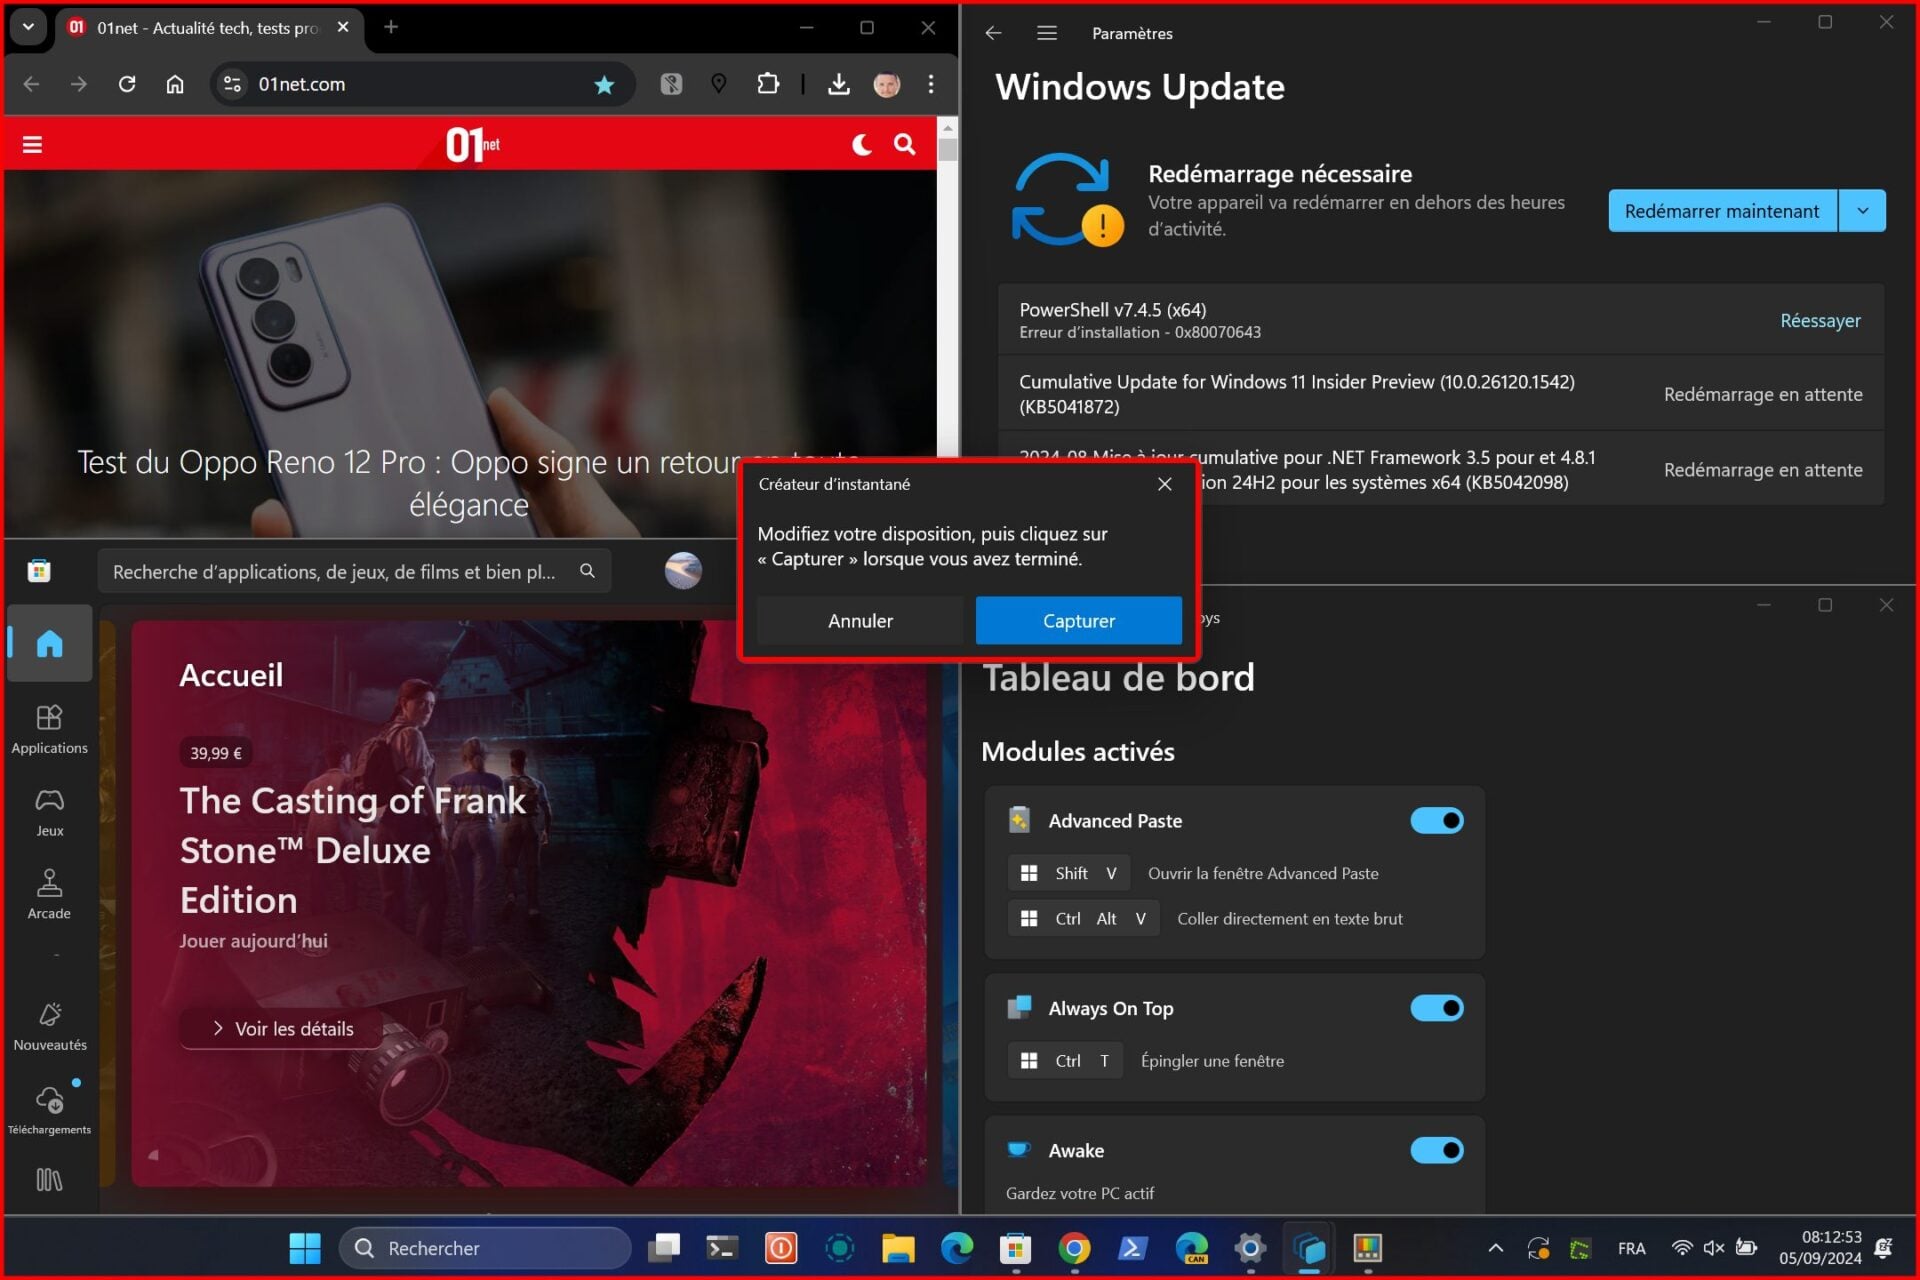
Task: Open Applications tab in Microsoft Store
Action: click(49, 729)
